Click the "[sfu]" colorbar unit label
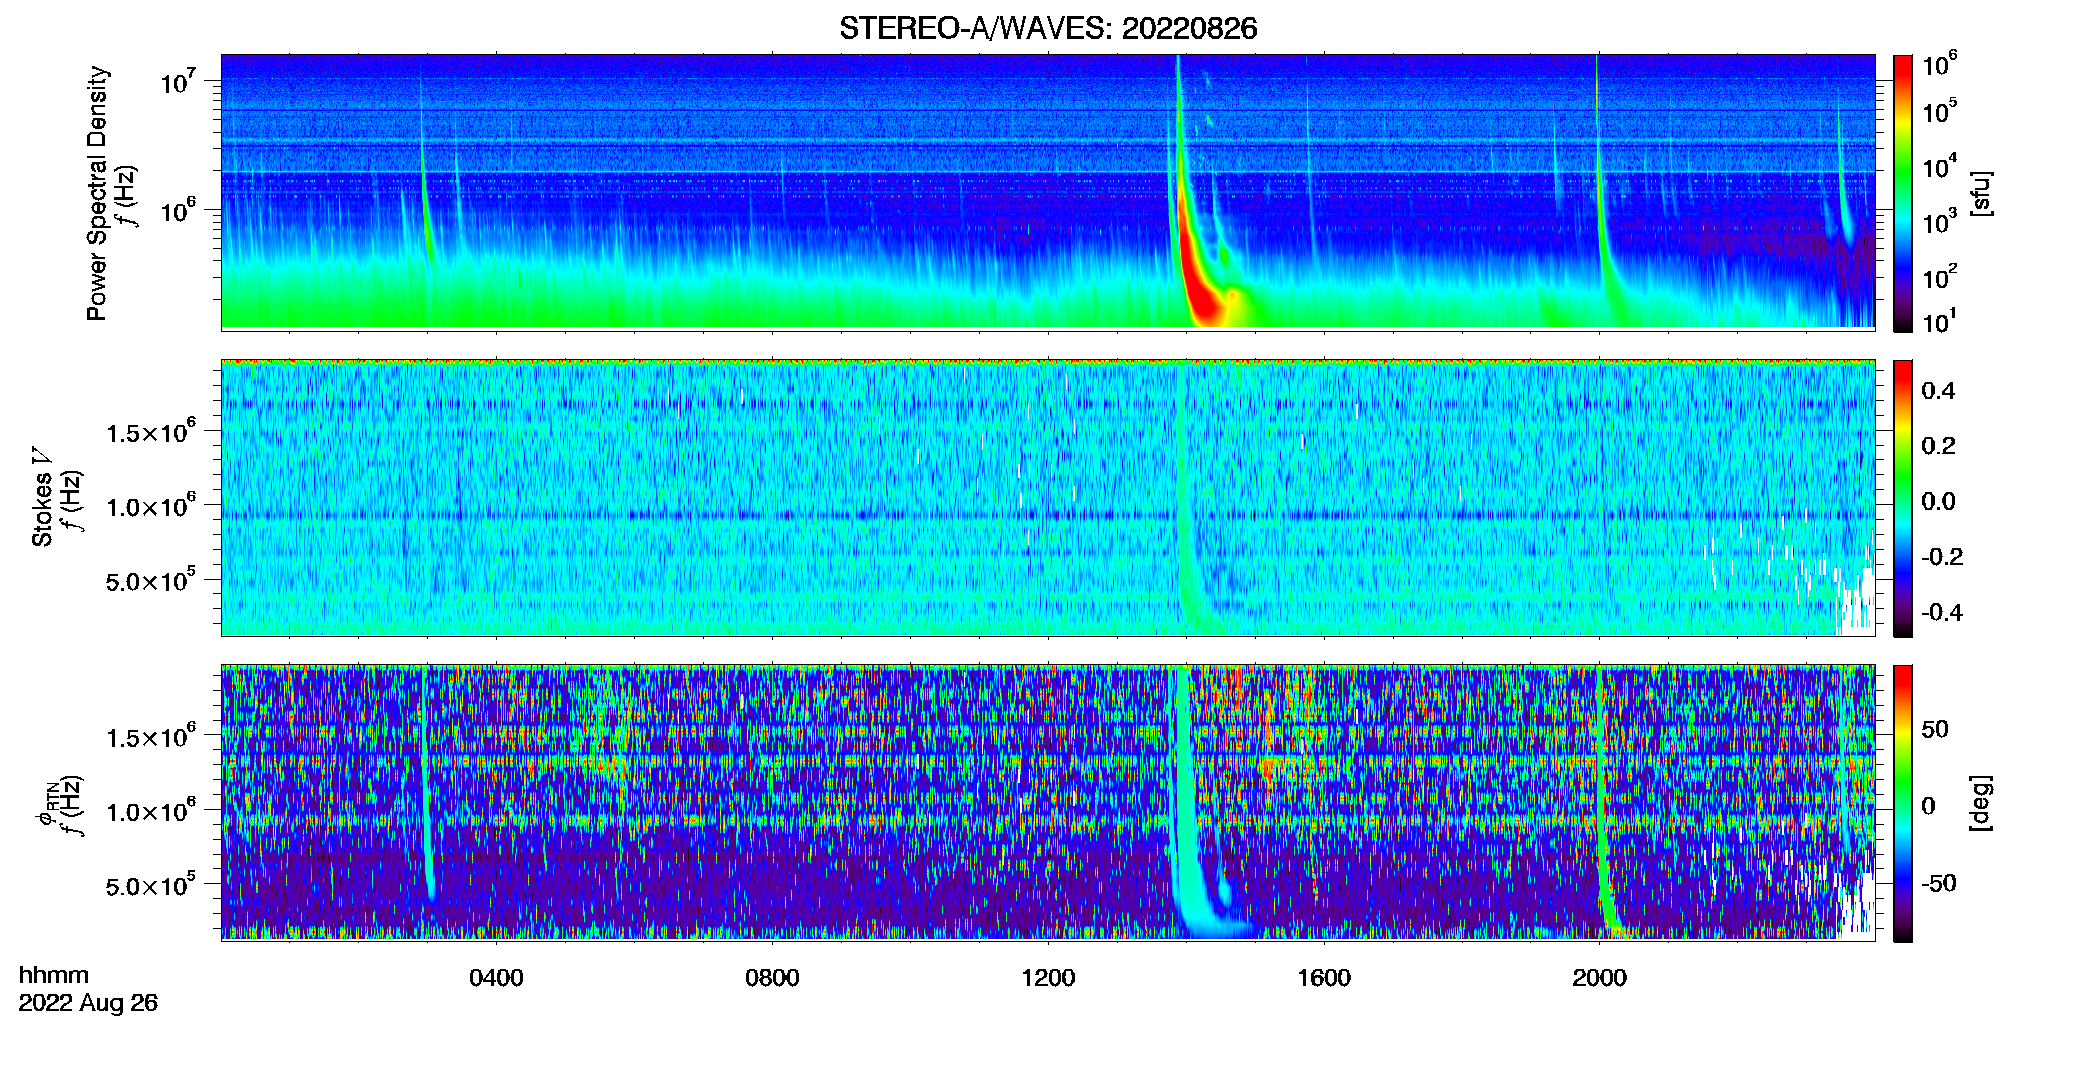The image size is (2096, 1080). tap(1980, 193)
